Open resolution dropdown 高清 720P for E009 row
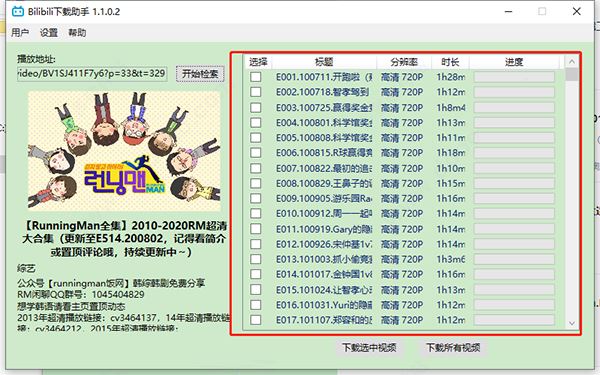Screen dimensions: 600x375 click(x=402, y=199)
